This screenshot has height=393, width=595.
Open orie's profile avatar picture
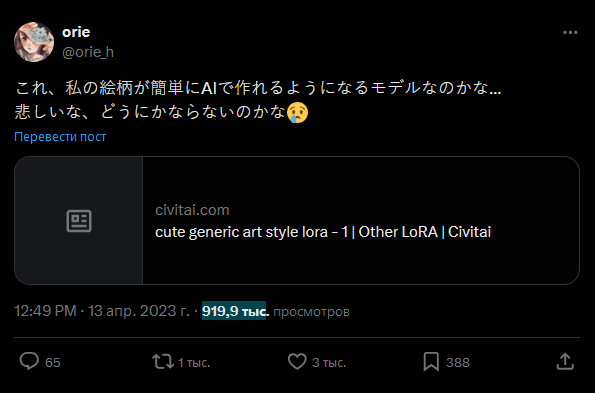(34, 42)
